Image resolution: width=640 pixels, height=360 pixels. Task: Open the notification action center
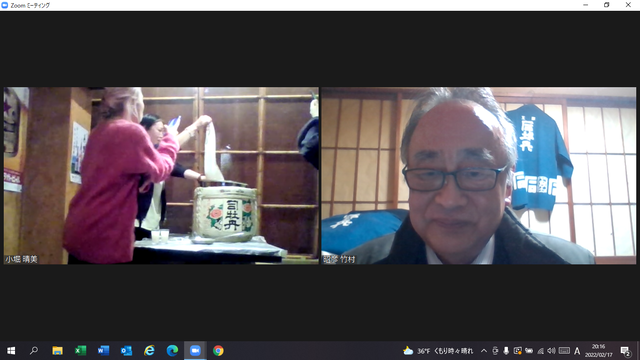click(x=625, y=351)
